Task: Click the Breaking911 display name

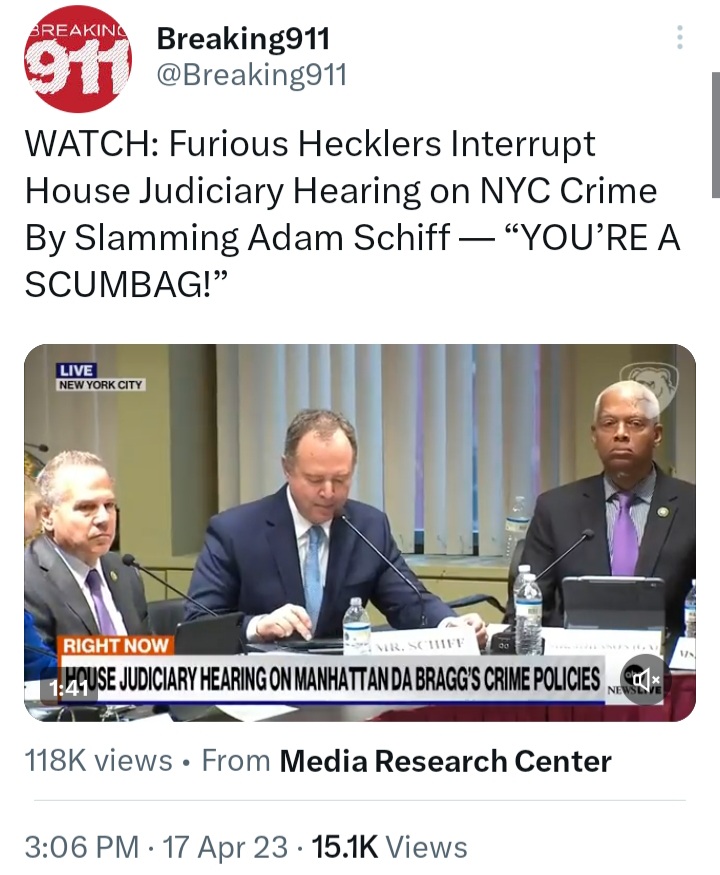Action: 243,39
